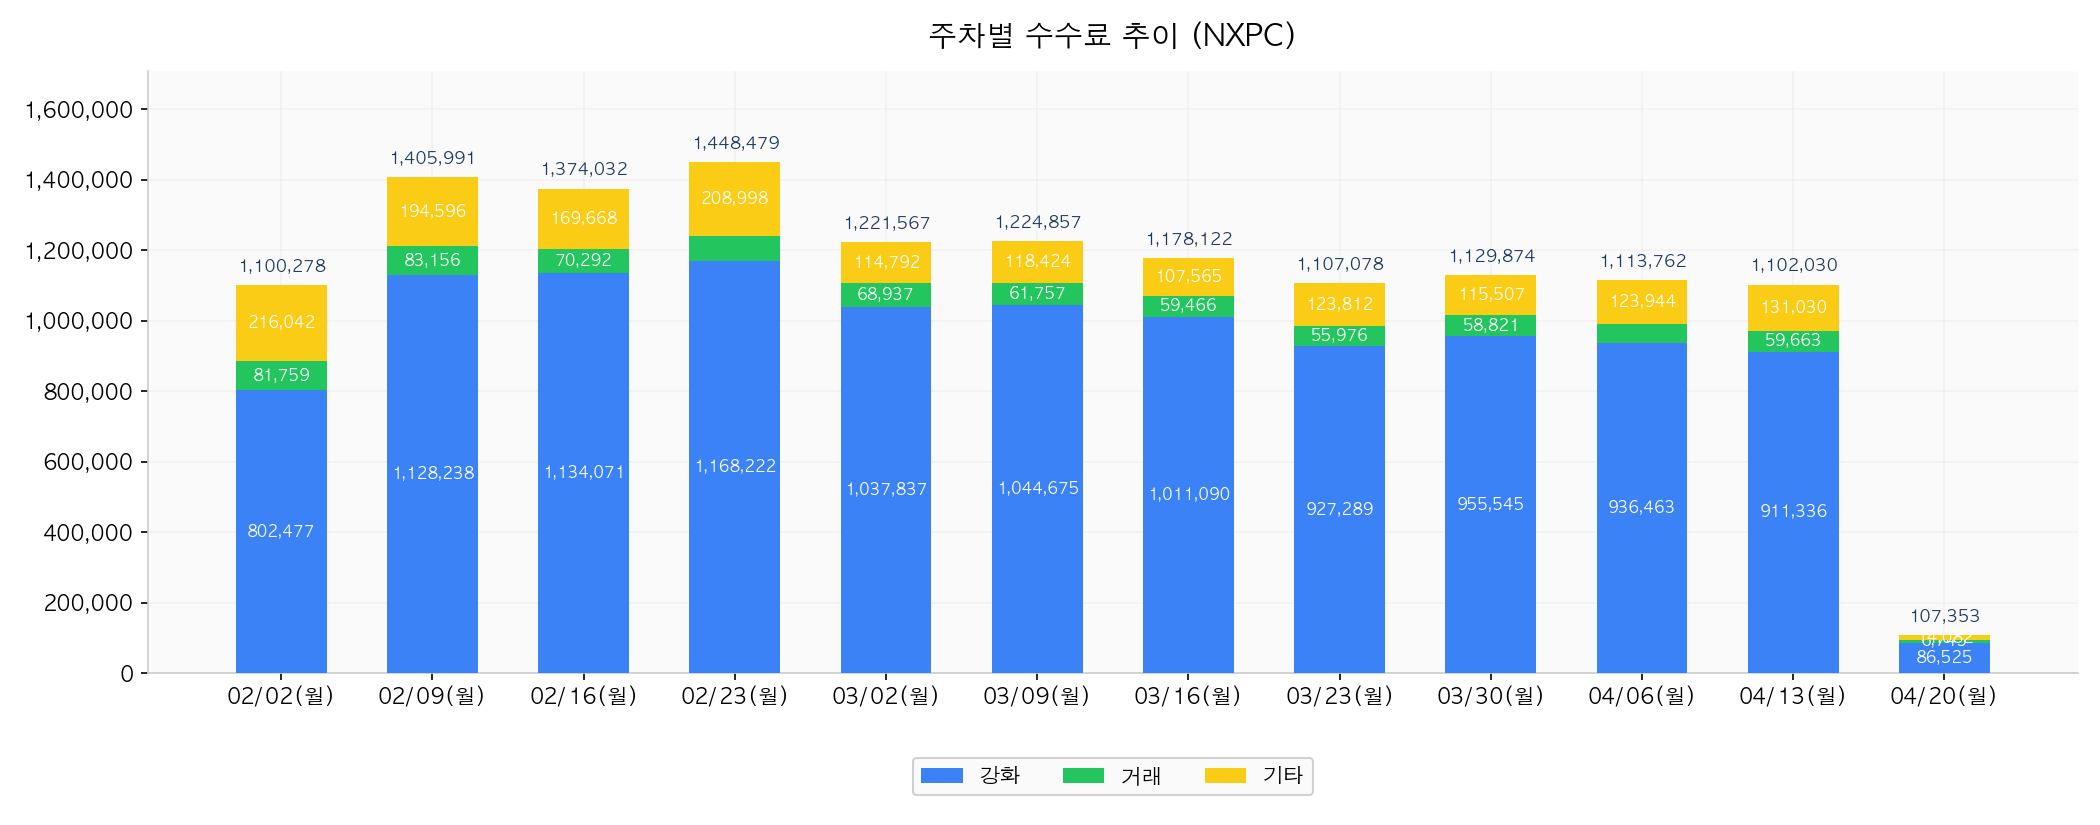Click the blue segment value 802,477
This screenshot has width=2100, height=825.
pos(281,531)
